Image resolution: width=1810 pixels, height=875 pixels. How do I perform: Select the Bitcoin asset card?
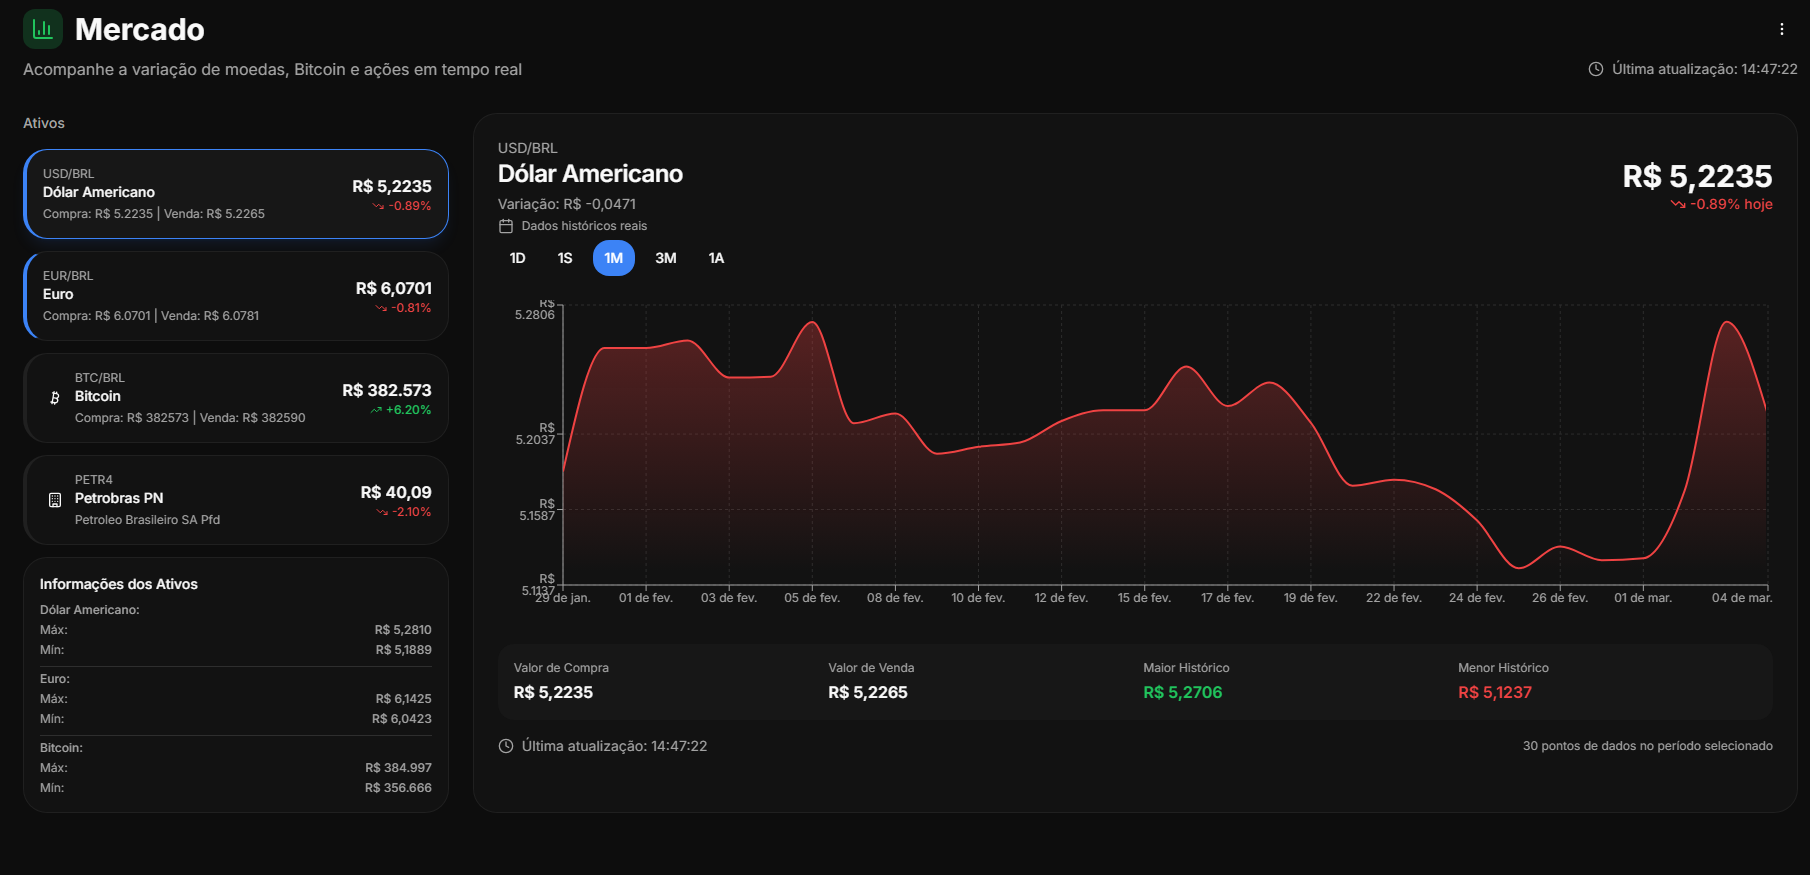(x=236, y=398)
